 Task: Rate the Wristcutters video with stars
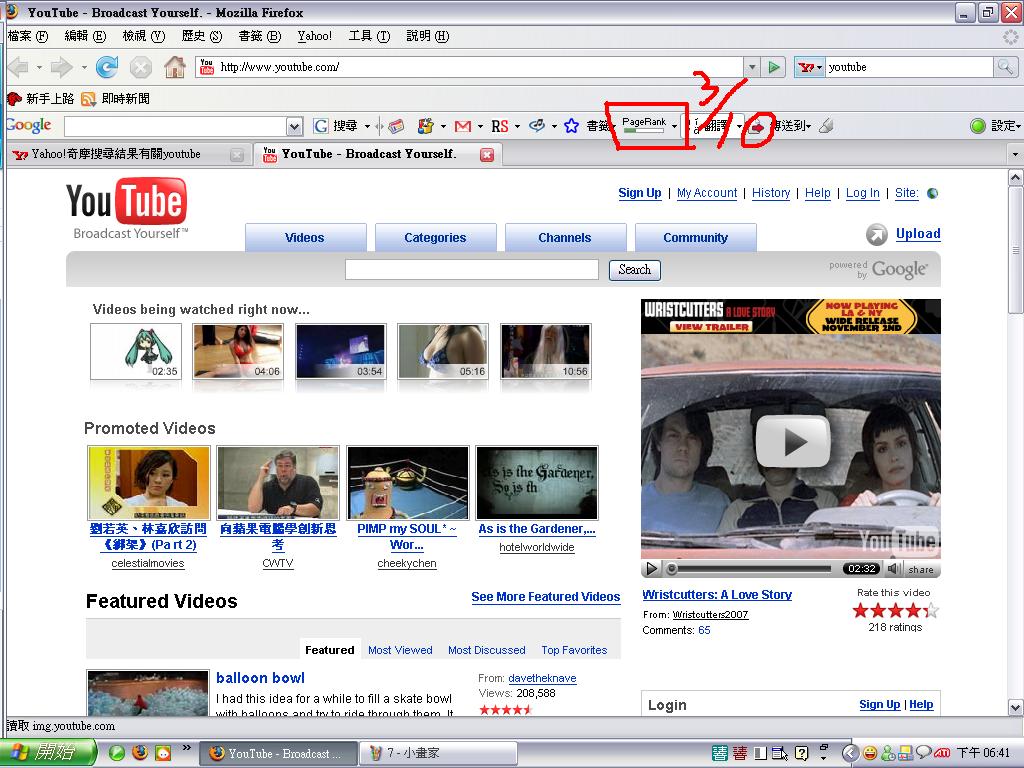click(896, 611)
